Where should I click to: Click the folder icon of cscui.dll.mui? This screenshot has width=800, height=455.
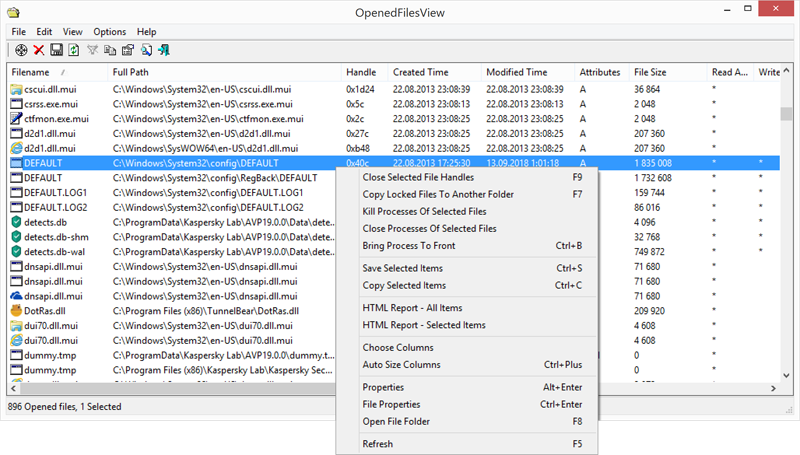coord(16,89)
